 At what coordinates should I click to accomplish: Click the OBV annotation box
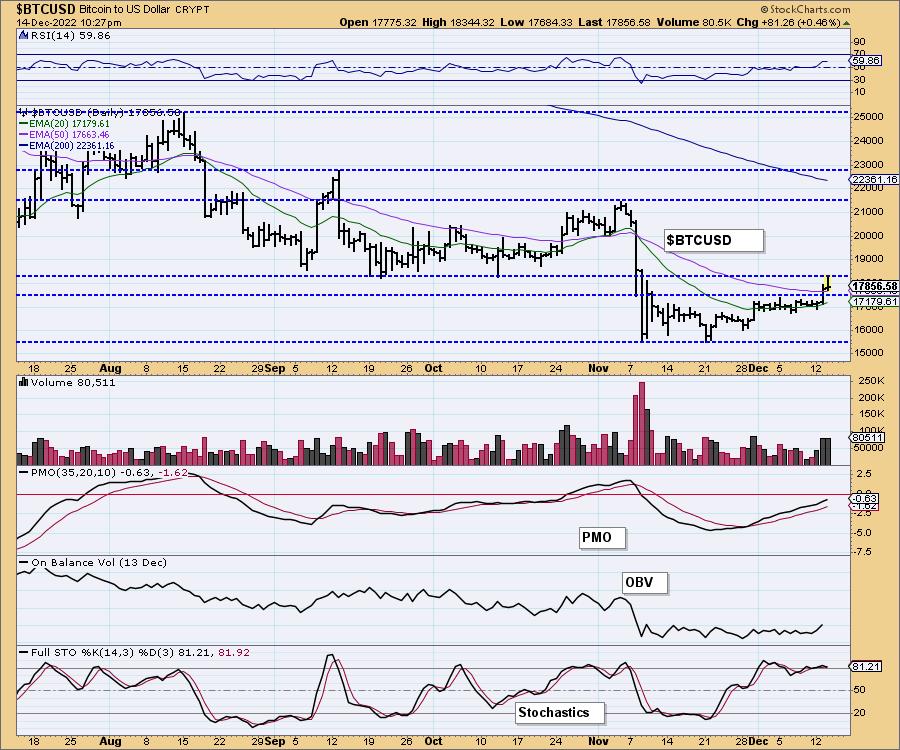click(x=645, y=582)
